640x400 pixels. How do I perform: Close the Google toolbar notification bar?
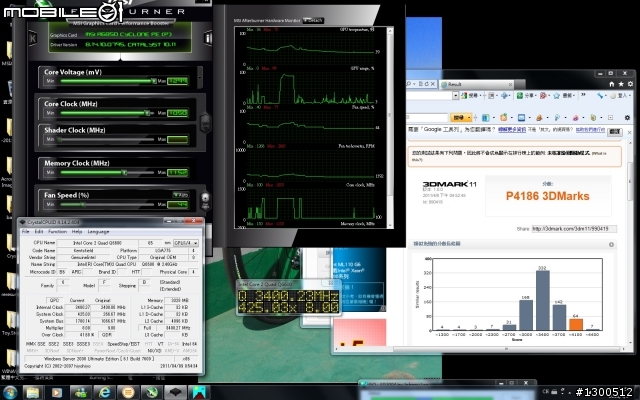coord(629,132)
